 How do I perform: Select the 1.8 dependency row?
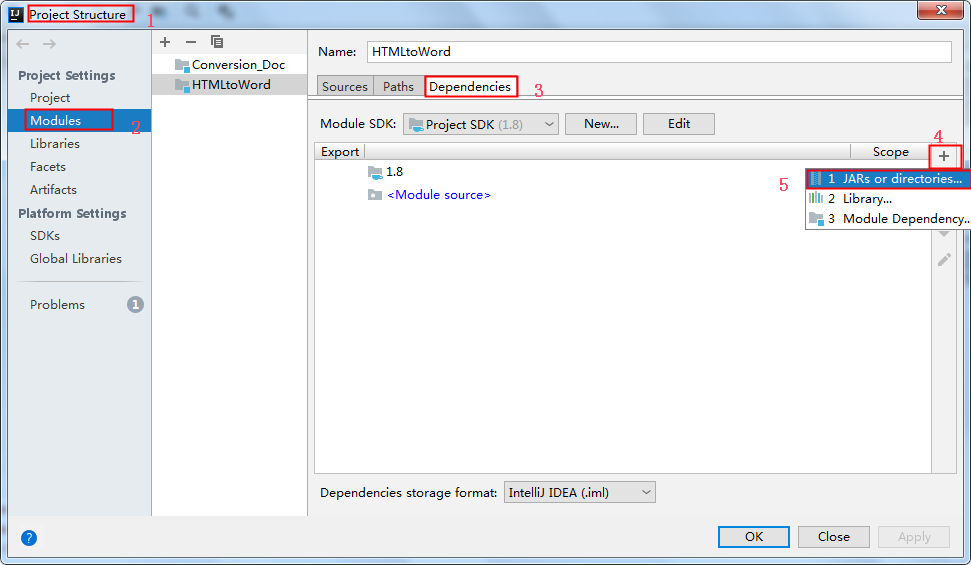point(622,172)
